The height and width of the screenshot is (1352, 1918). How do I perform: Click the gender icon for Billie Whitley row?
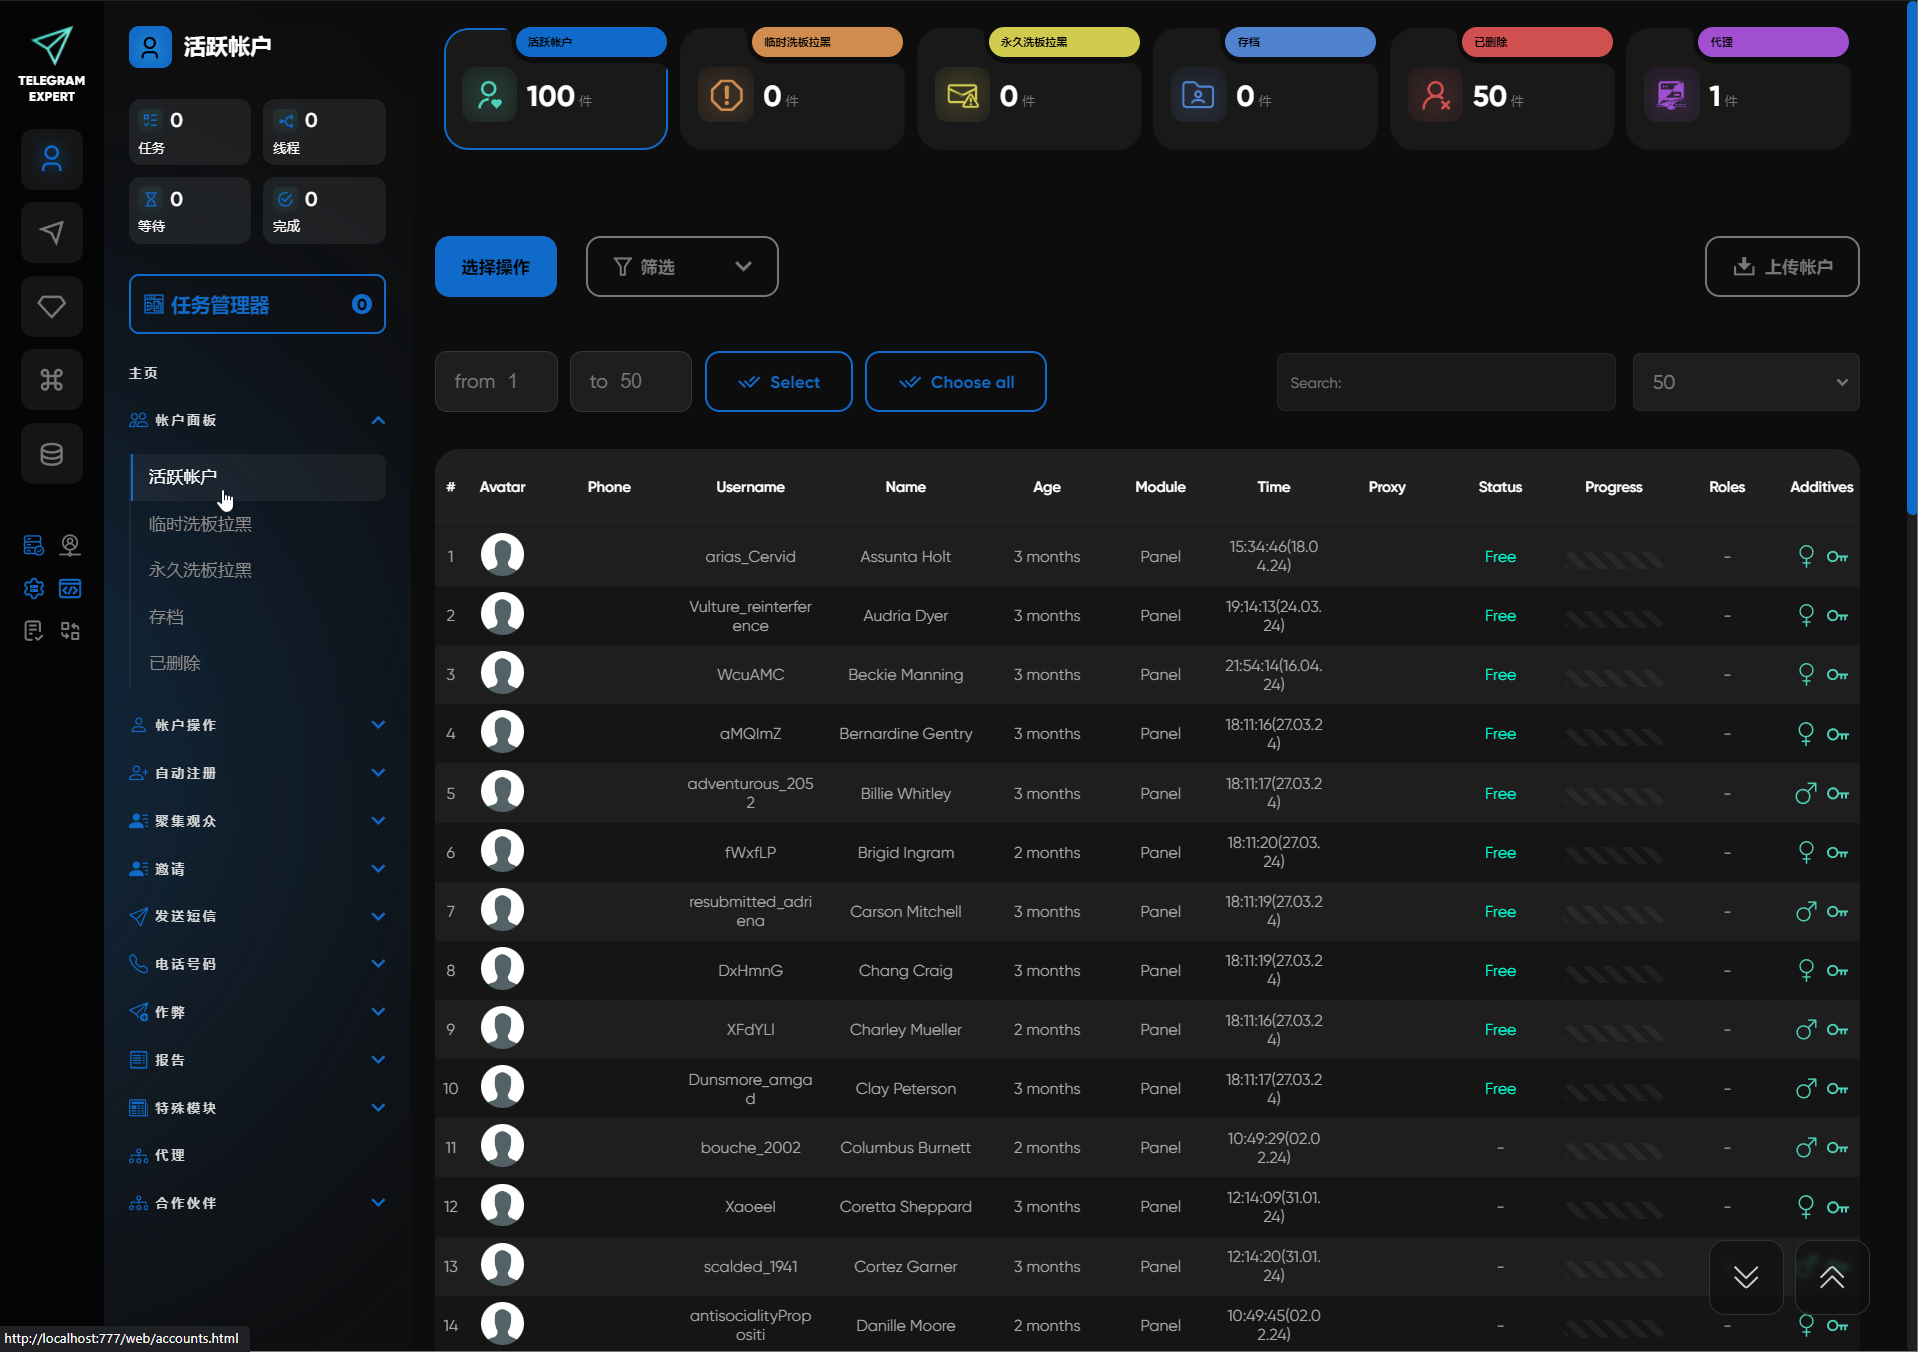tap(1805, 794)
